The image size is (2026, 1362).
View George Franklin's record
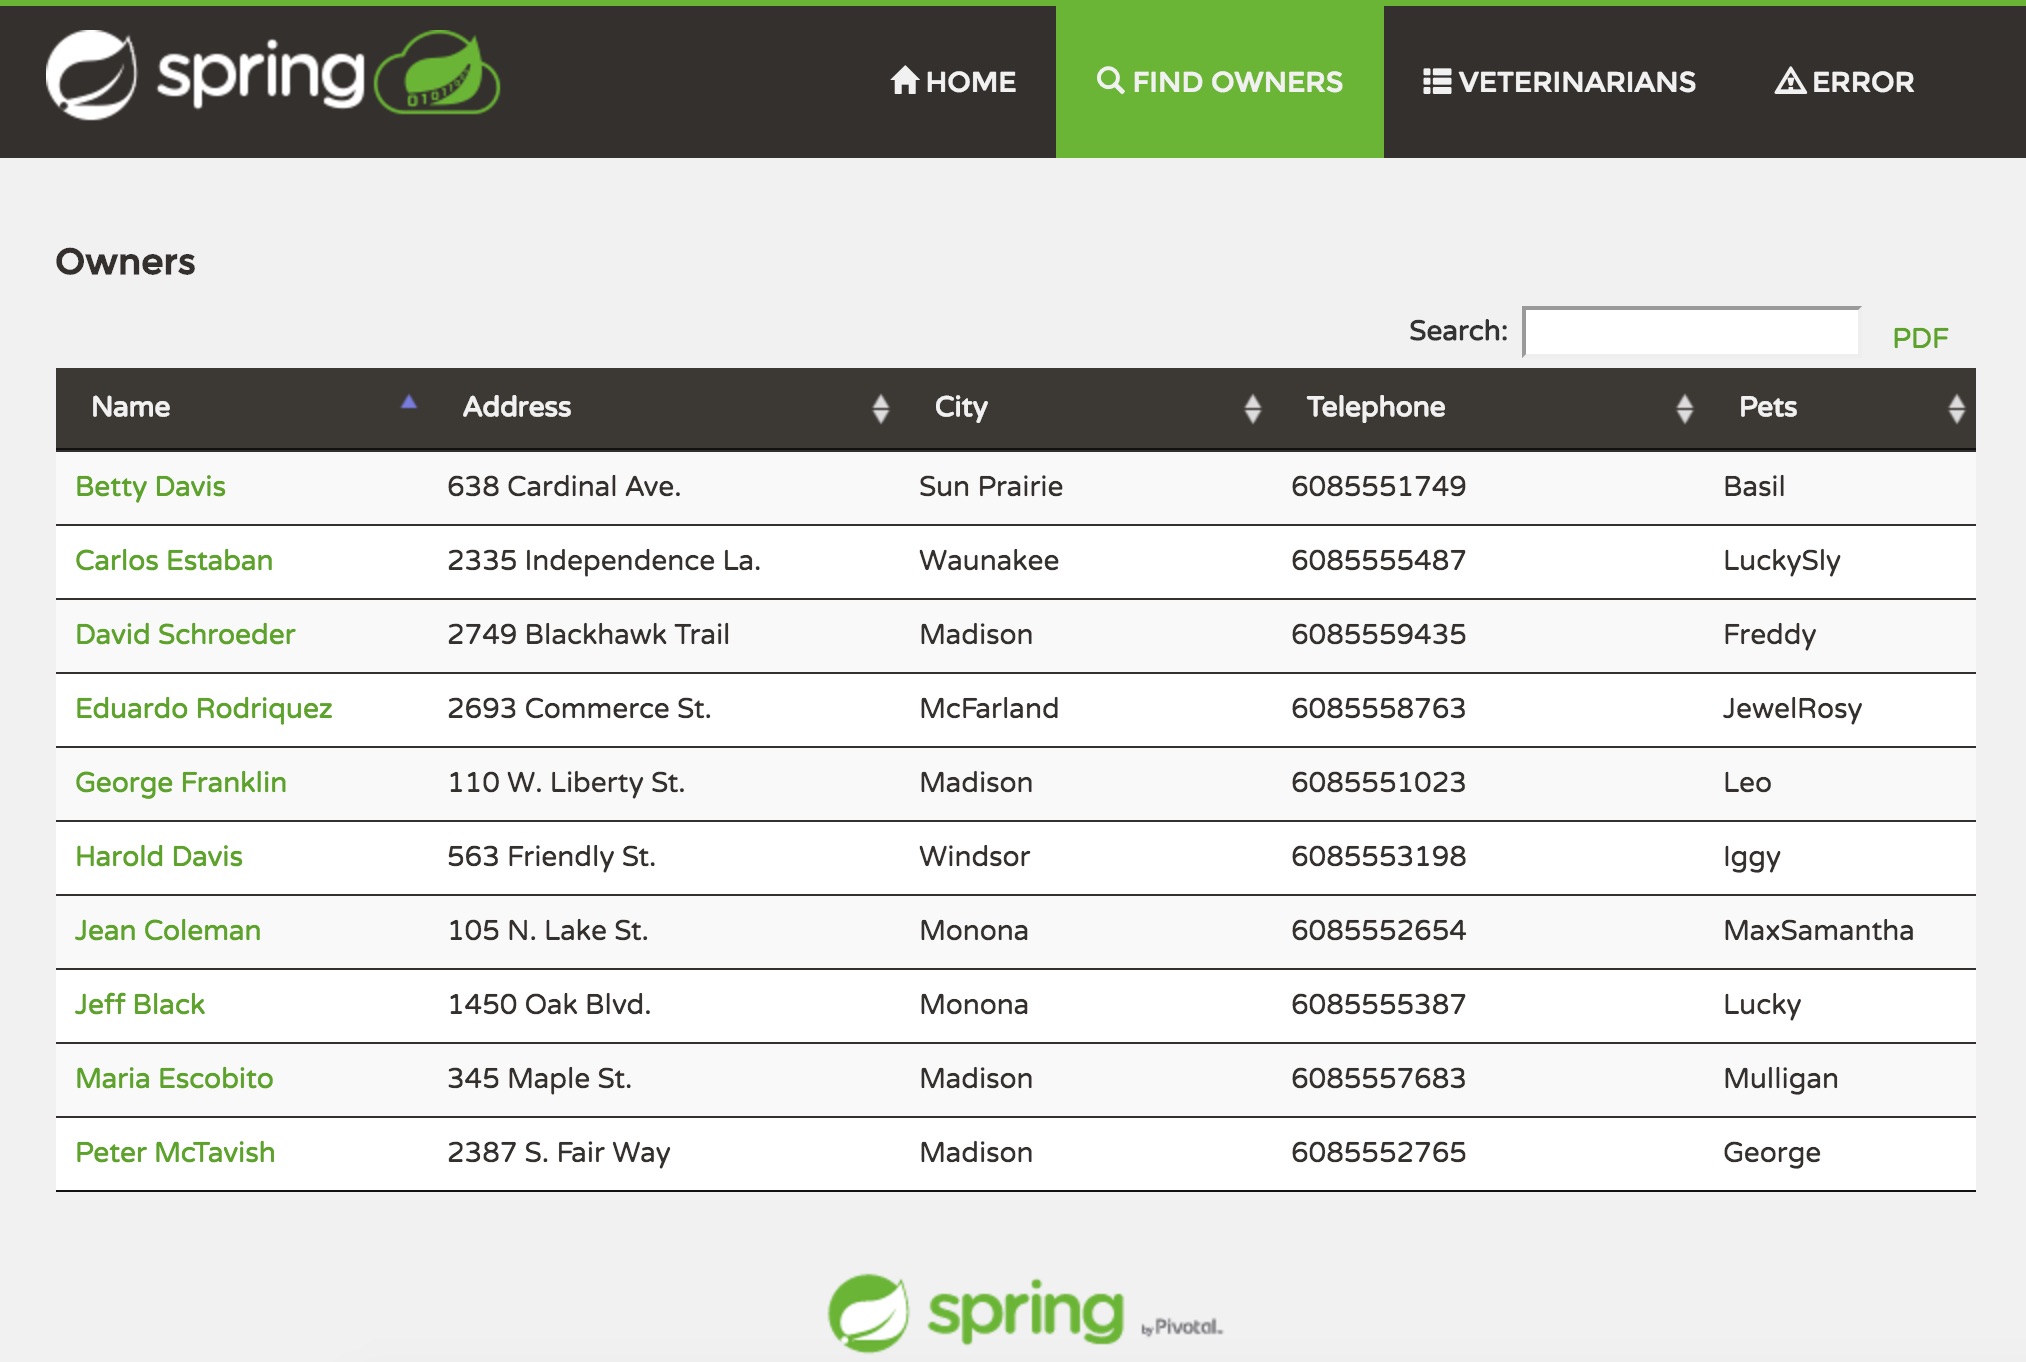coord(182,782)
